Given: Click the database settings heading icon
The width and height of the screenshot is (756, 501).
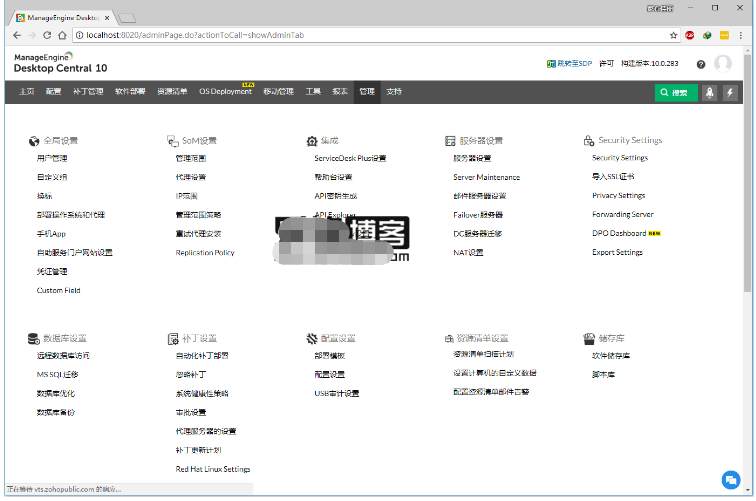Looking at the screenshot, I should (34, 339).
